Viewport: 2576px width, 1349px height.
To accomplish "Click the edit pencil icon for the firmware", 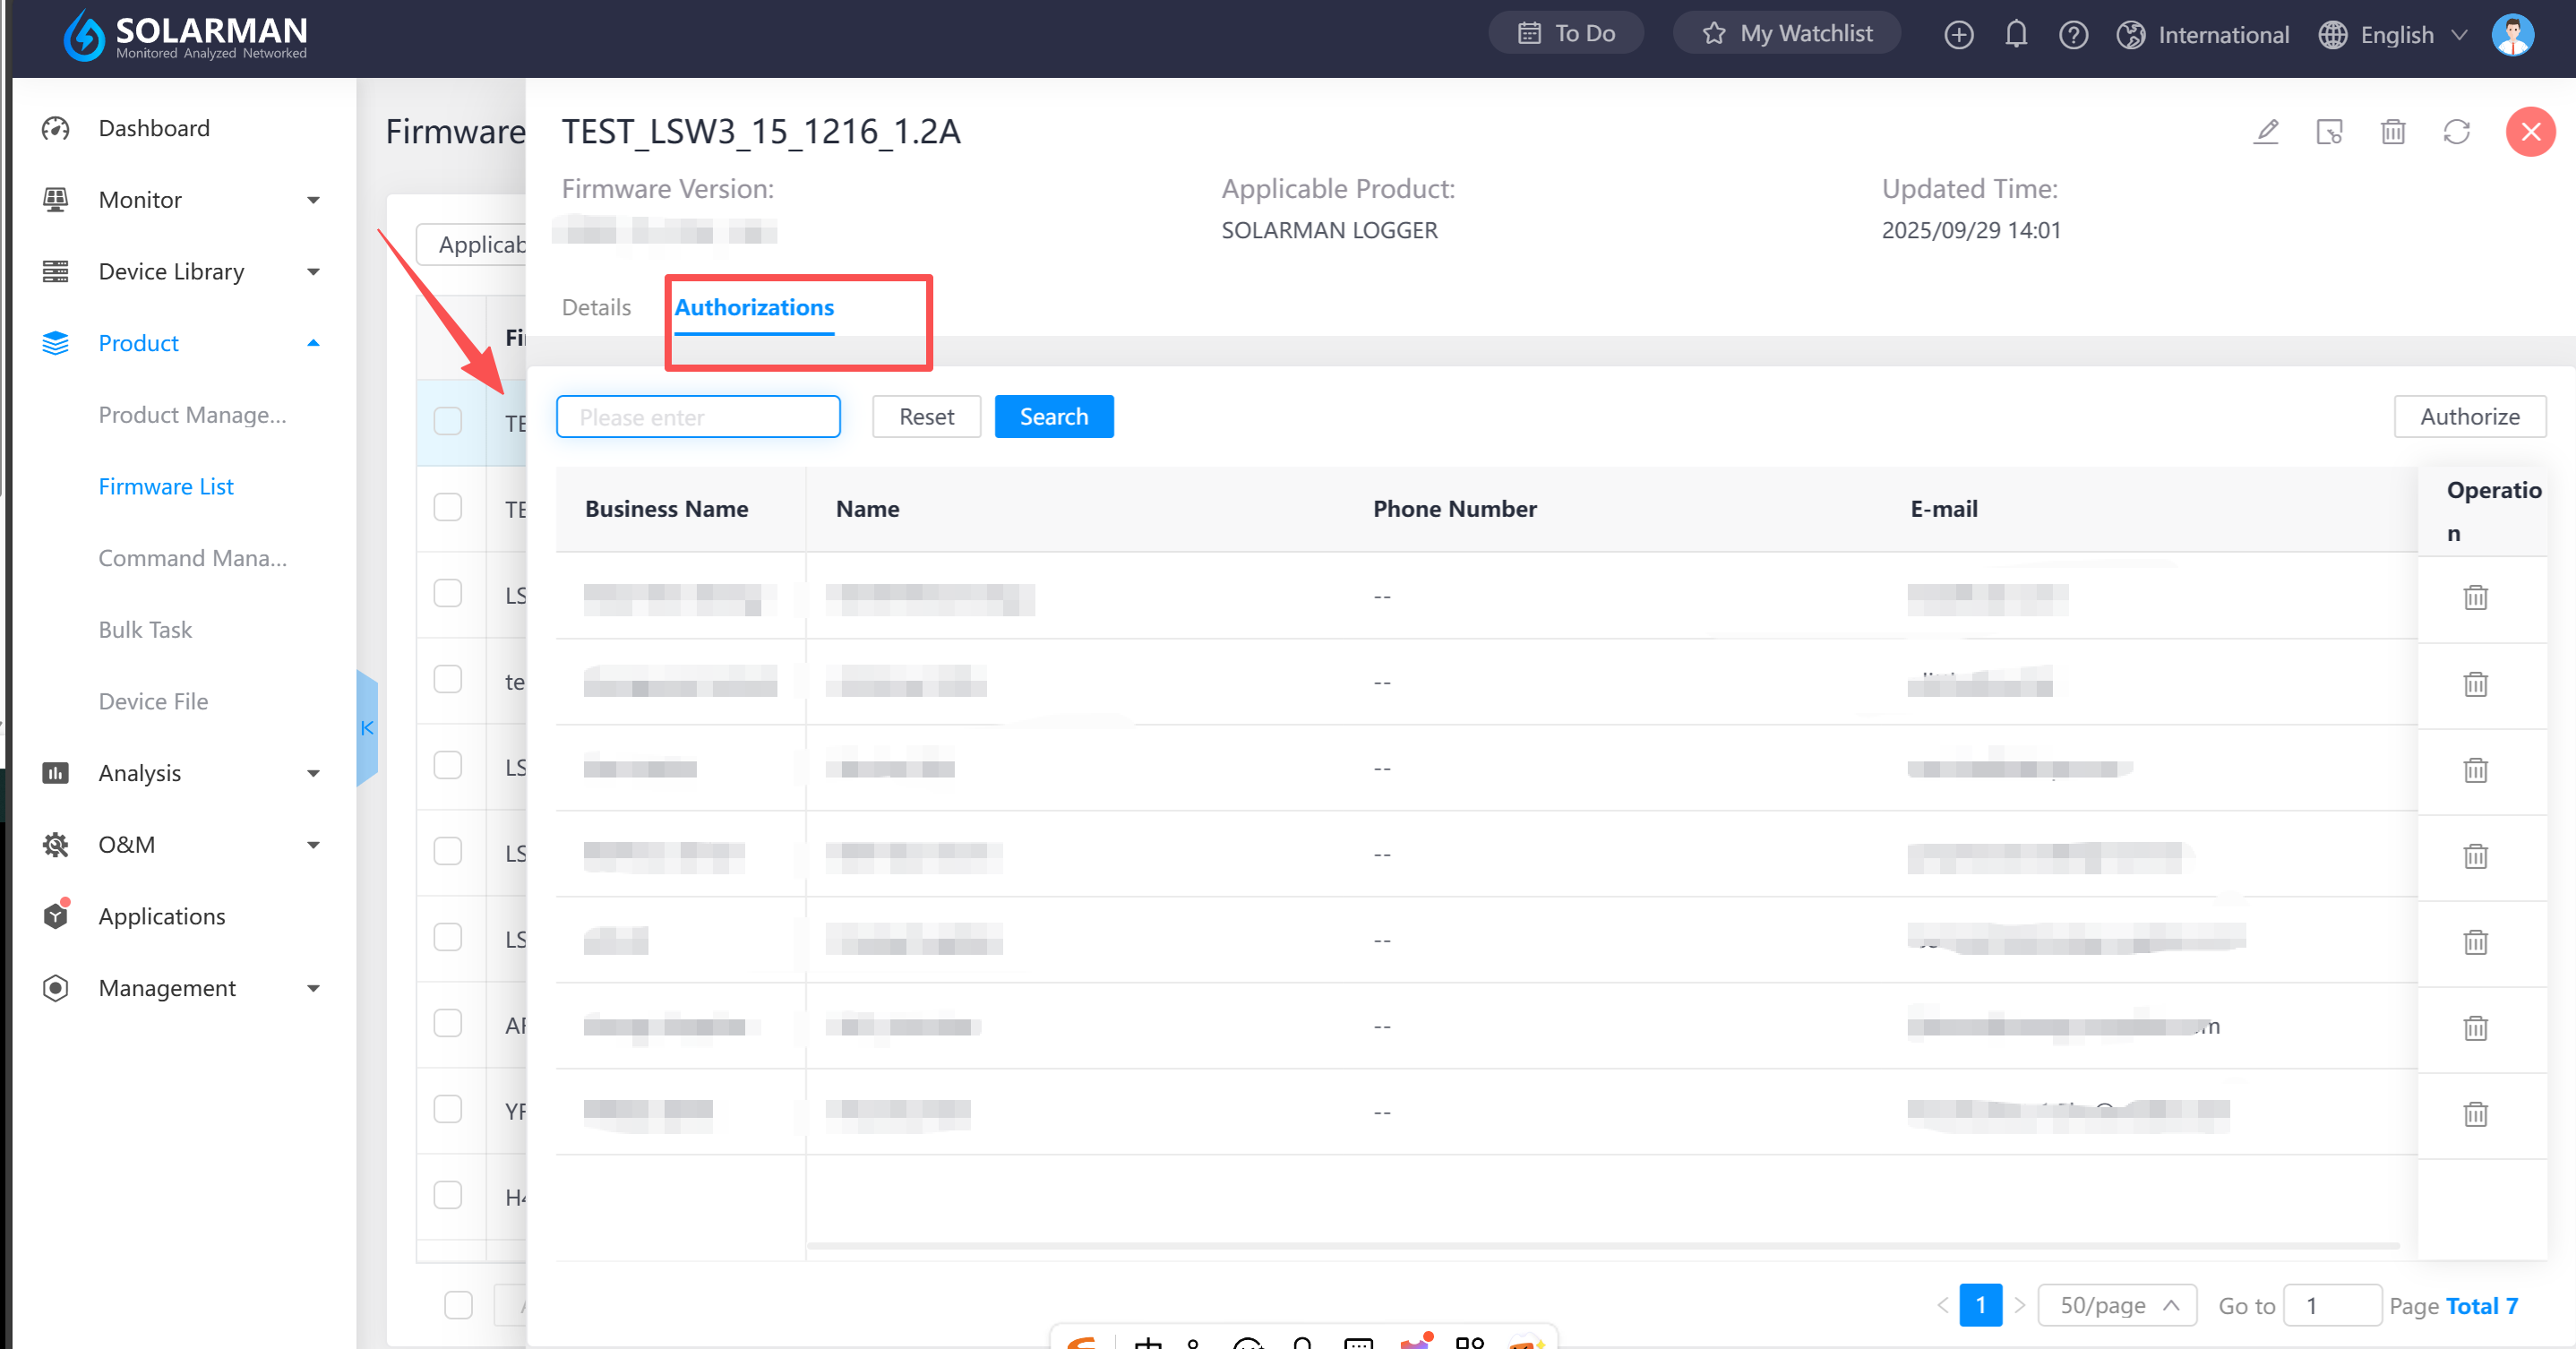I will (x=2265, y=132).
